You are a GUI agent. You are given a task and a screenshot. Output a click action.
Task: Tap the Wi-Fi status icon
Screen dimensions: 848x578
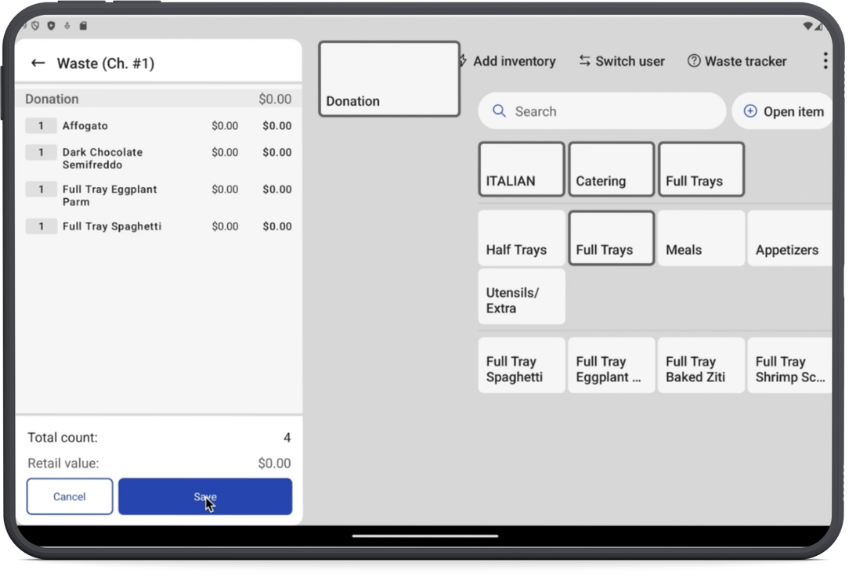tap(808, 25)
